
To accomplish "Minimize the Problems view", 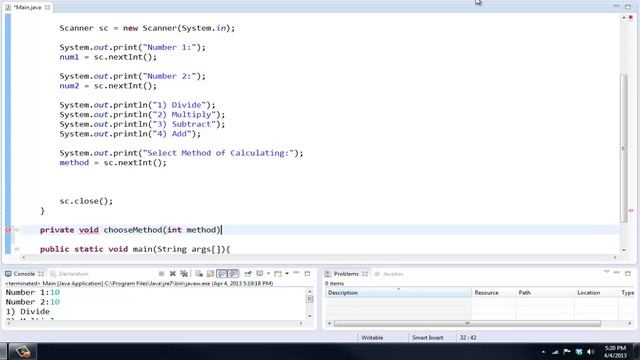I will (617, 273).
